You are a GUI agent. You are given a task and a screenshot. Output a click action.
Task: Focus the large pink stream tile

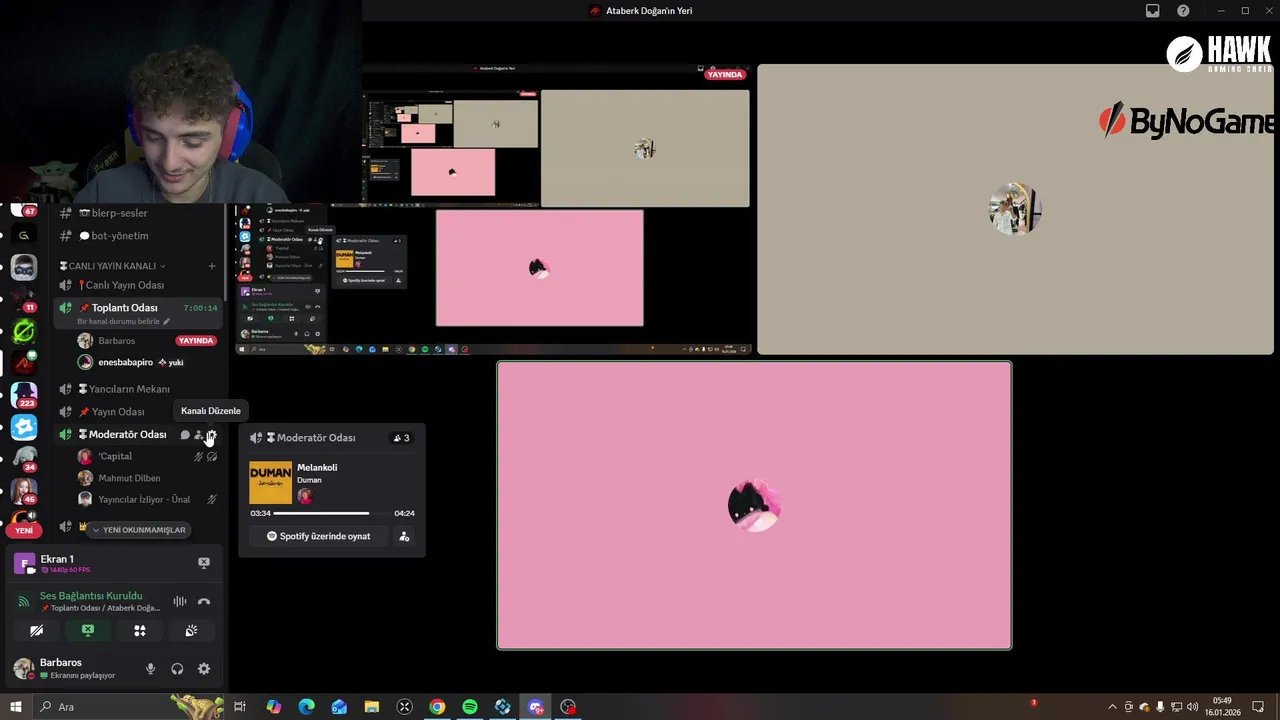pyautogui.click(x=754, y=505)
